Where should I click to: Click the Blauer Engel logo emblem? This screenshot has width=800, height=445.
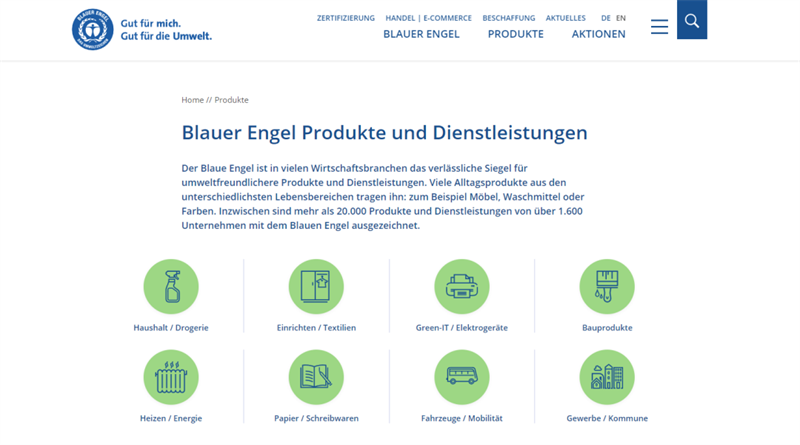(92, 30)
